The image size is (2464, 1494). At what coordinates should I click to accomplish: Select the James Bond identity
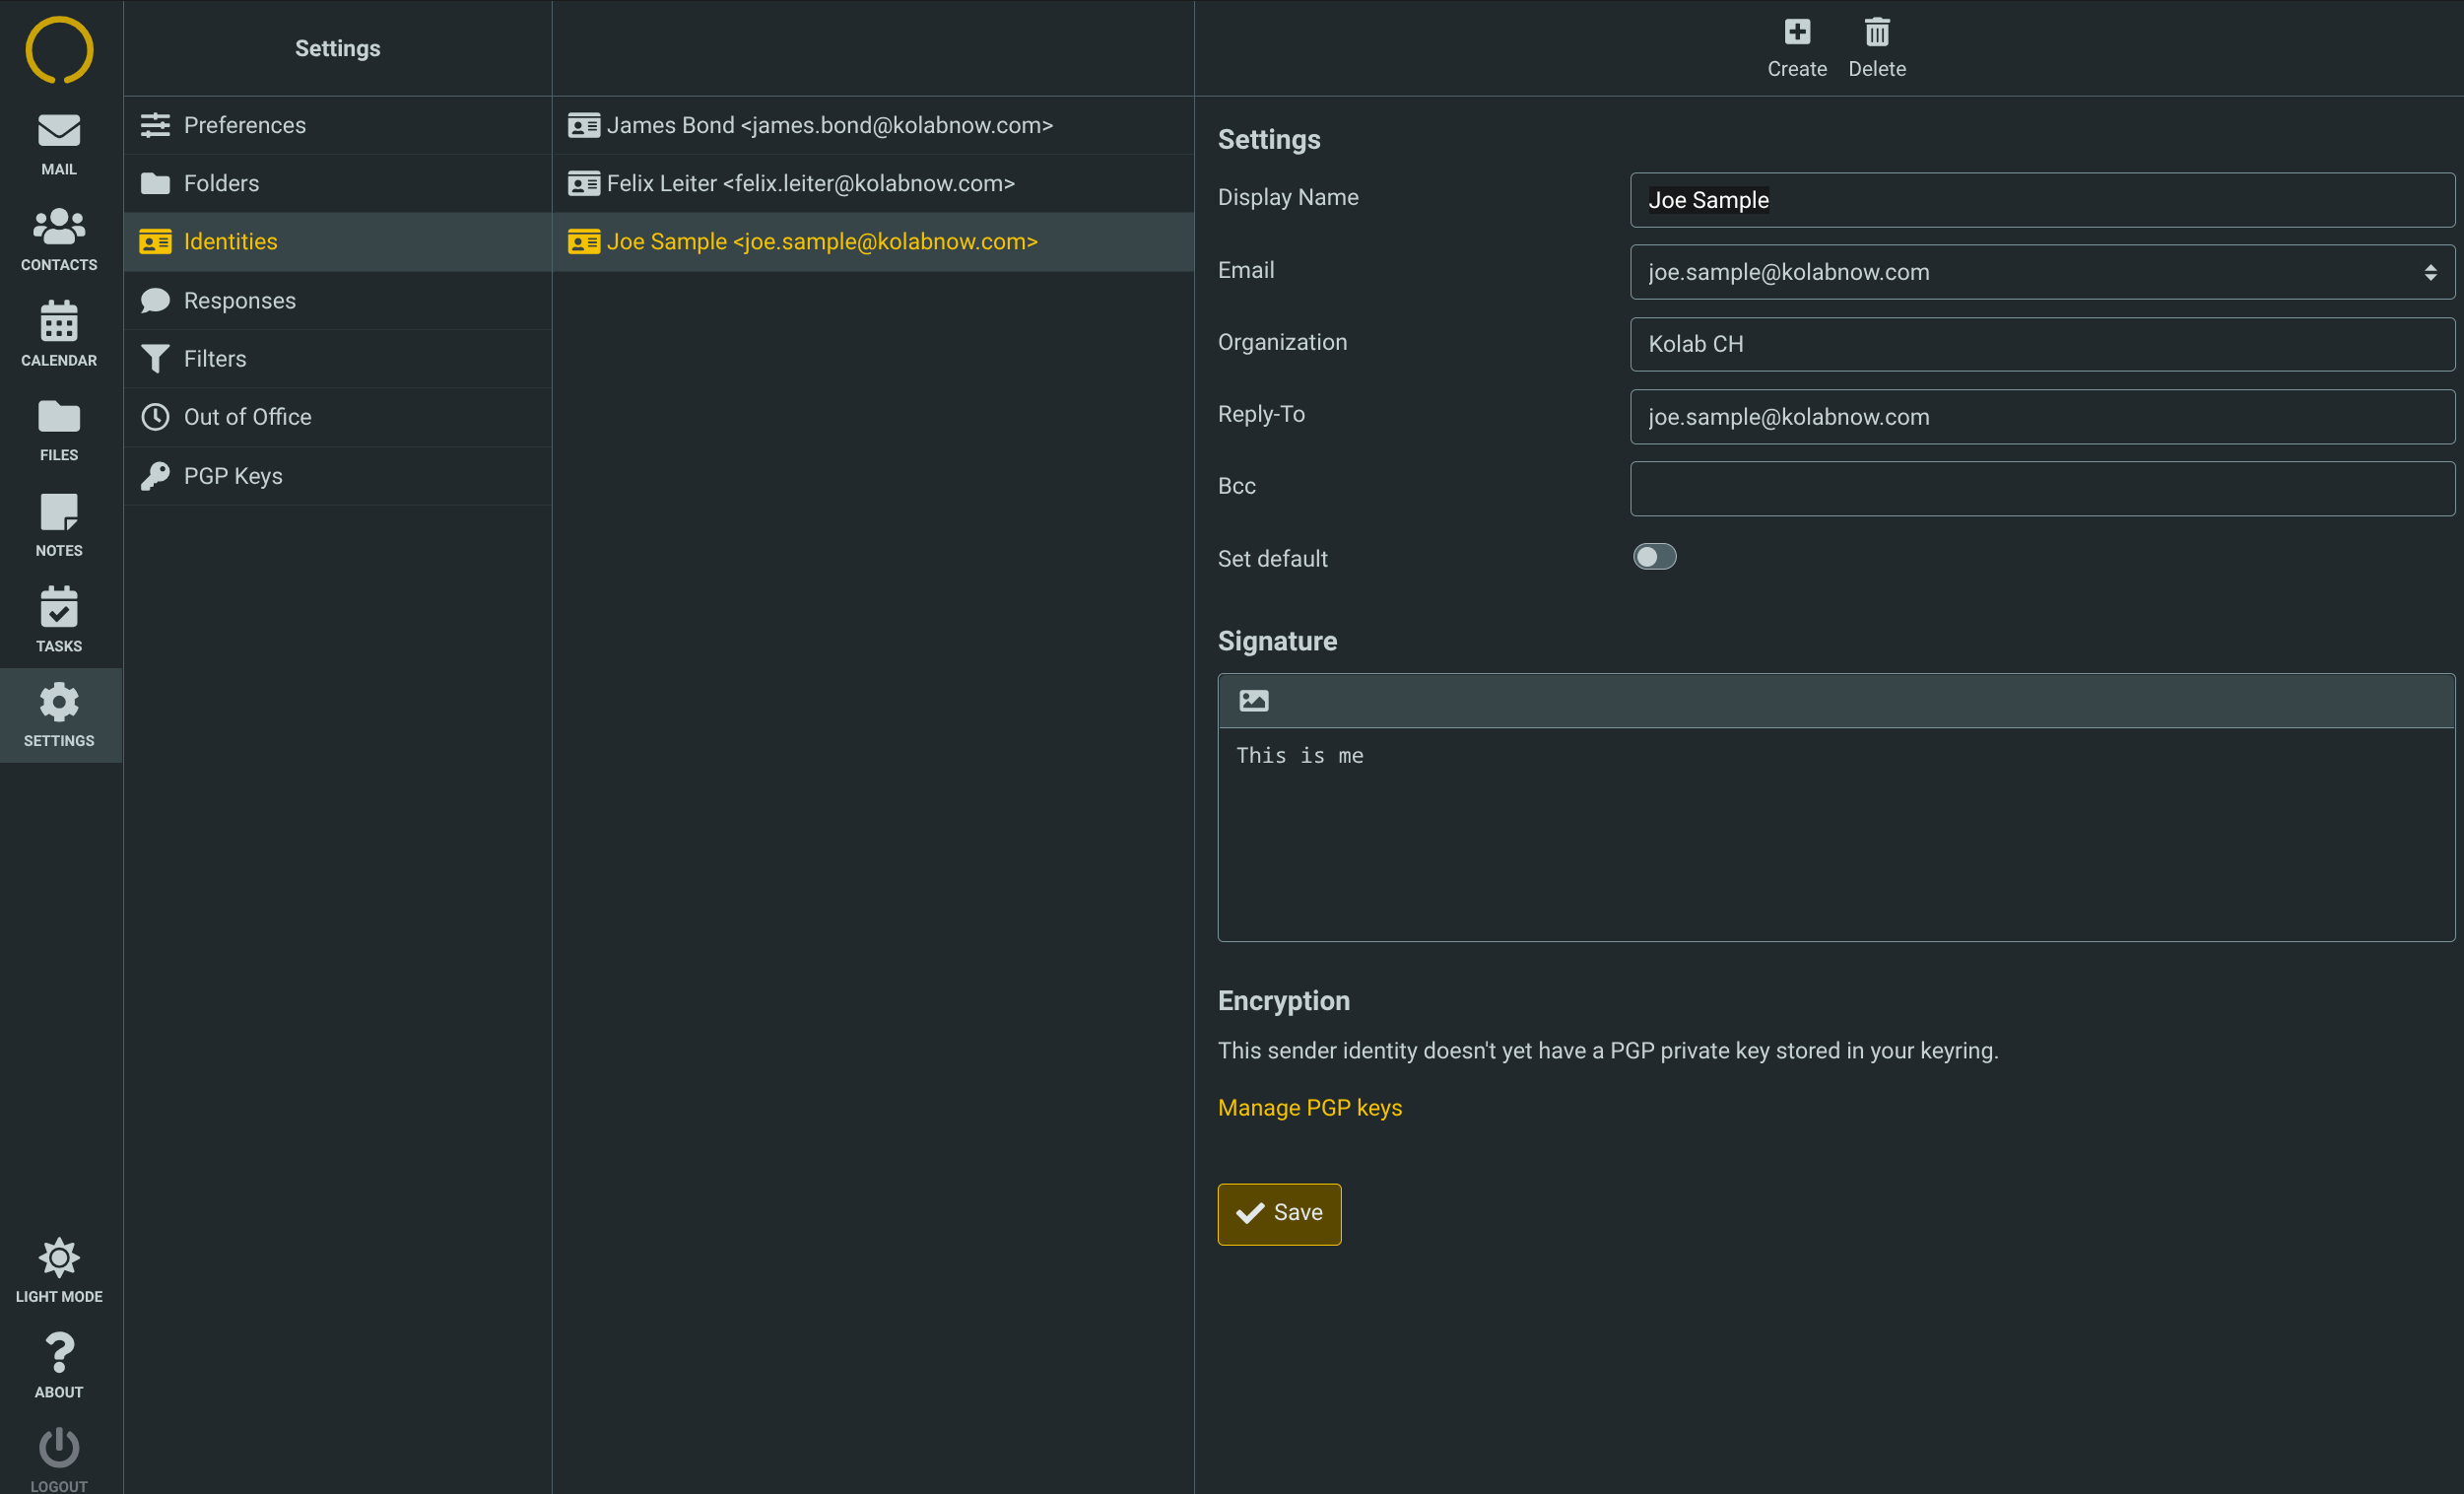(x=829, y=125)
